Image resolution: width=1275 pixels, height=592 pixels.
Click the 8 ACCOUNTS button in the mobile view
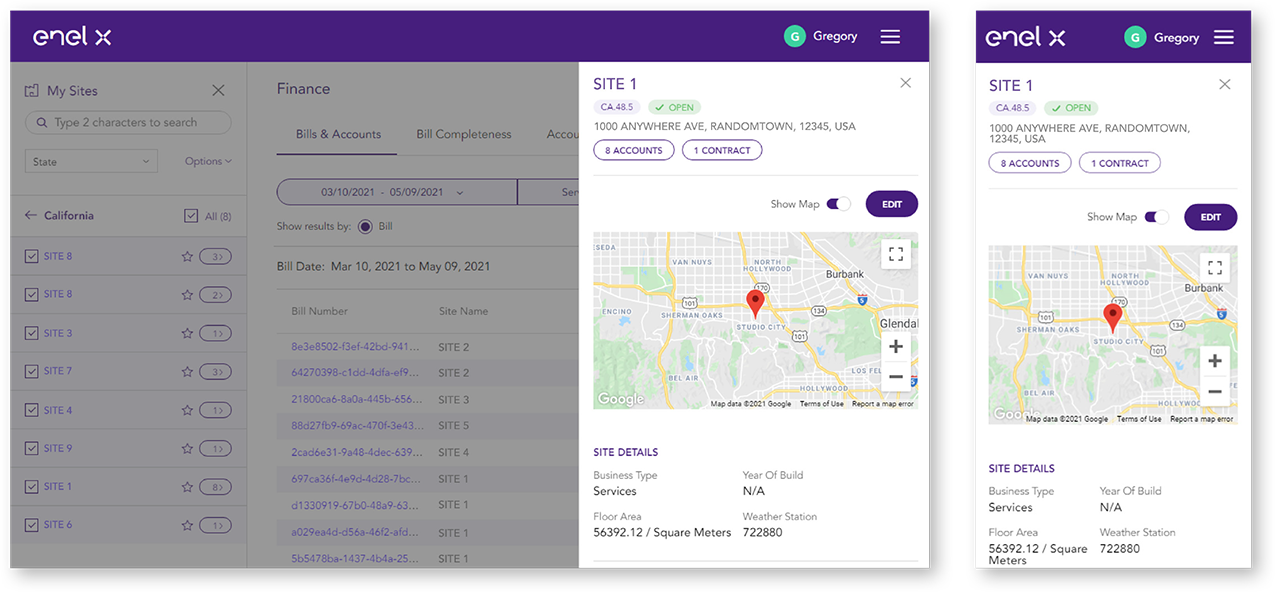[x=1029, y=163]
